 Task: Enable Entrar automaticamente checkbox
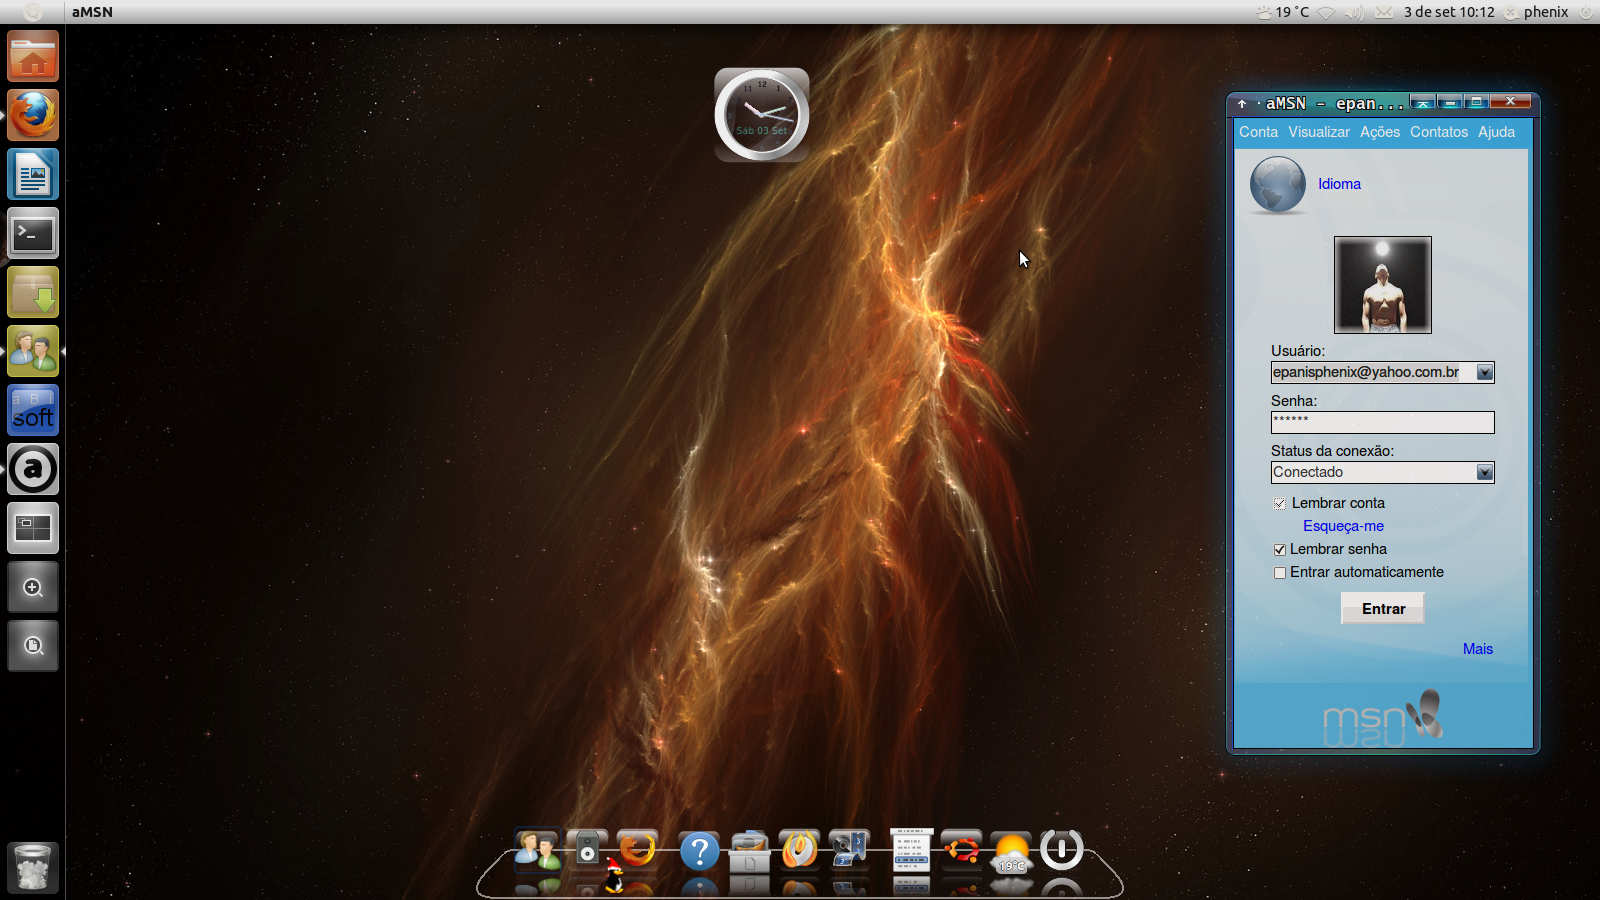(1279, 573)
